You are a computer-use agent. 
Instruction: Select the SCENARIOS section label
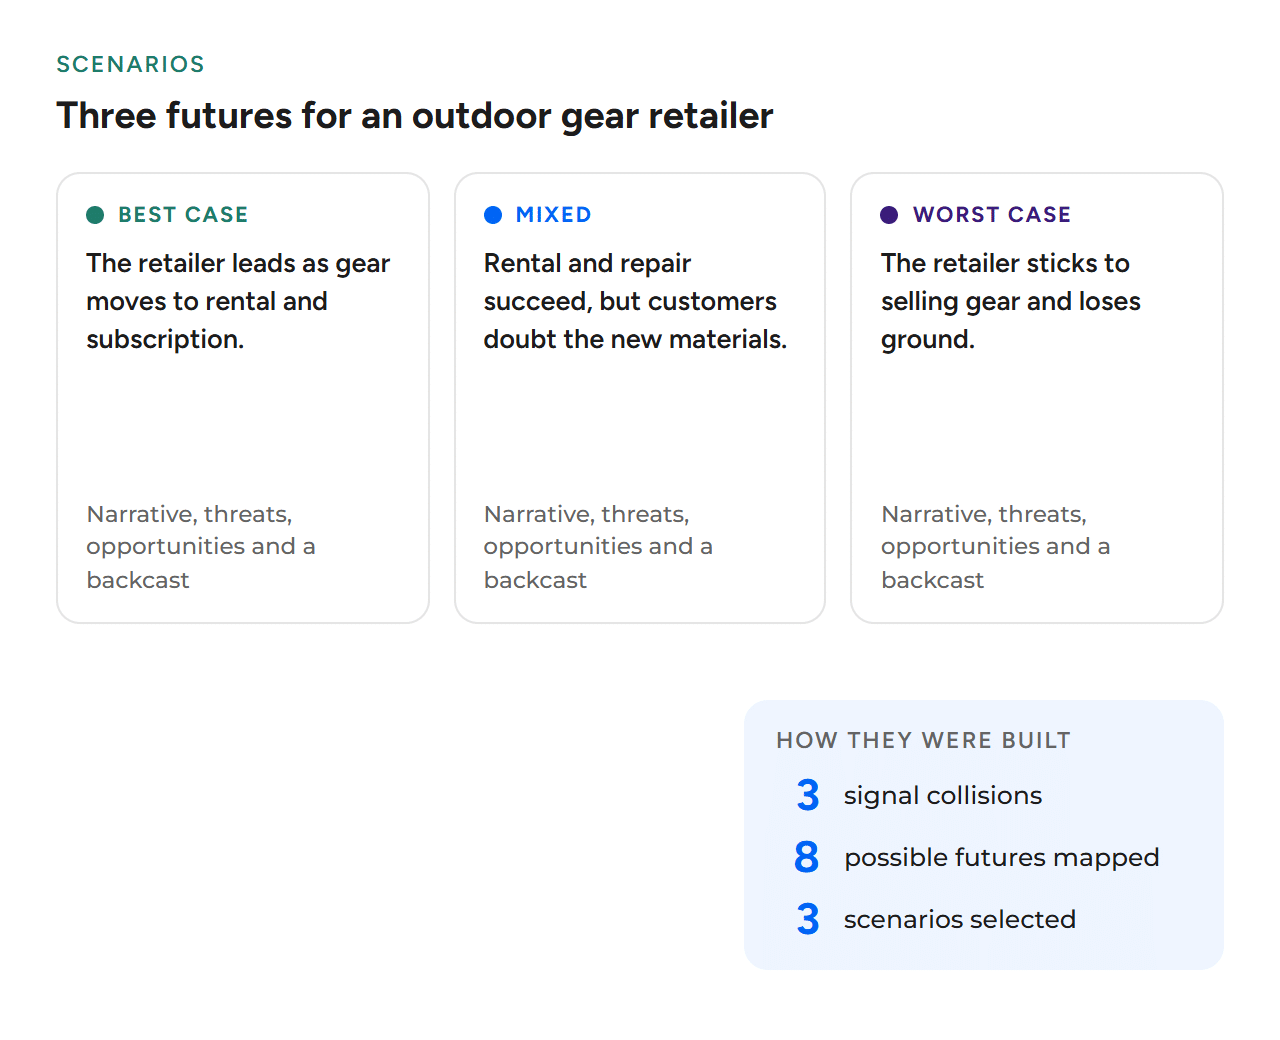click(130, 65)
